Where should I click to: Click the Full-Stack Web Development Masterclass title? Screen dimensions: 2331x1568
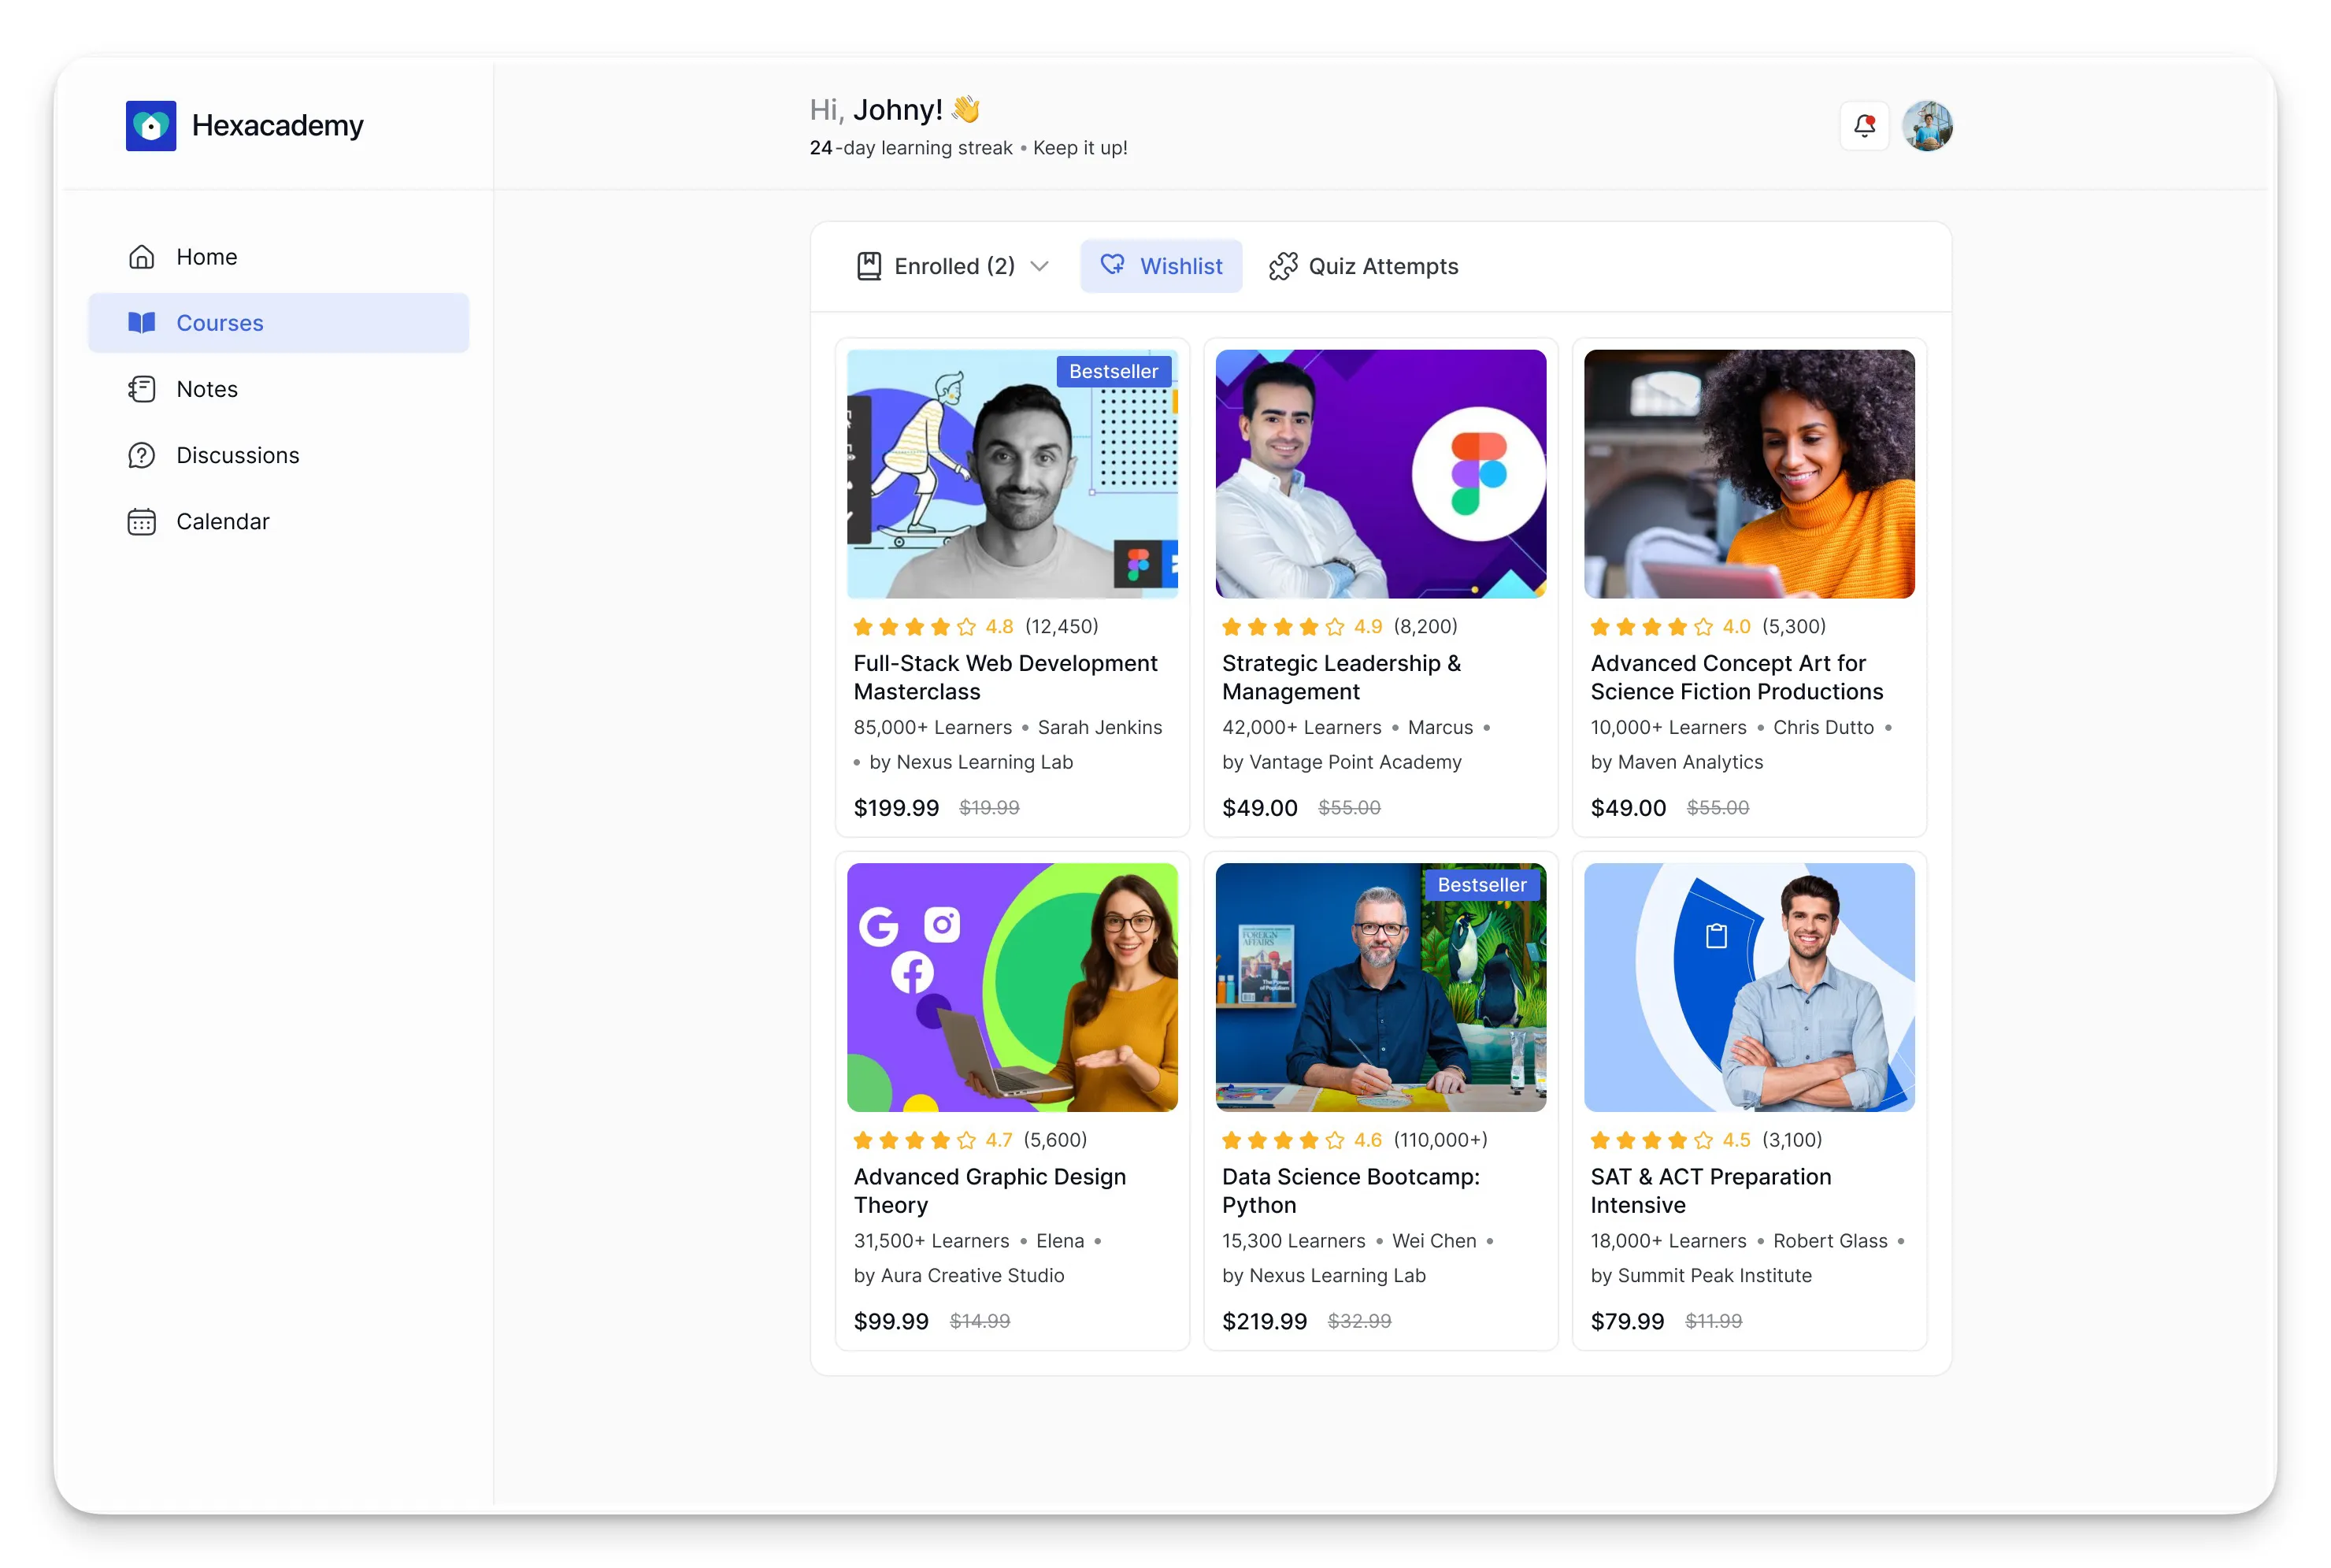pyautogui.click(x=1005, y=677)
